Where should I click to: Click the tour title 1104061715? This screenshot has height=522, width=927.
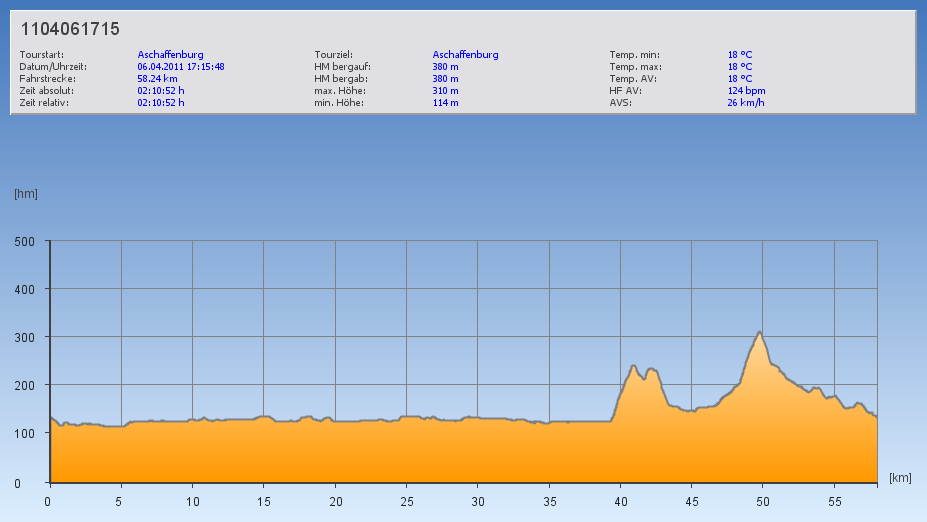click(70, 29)
